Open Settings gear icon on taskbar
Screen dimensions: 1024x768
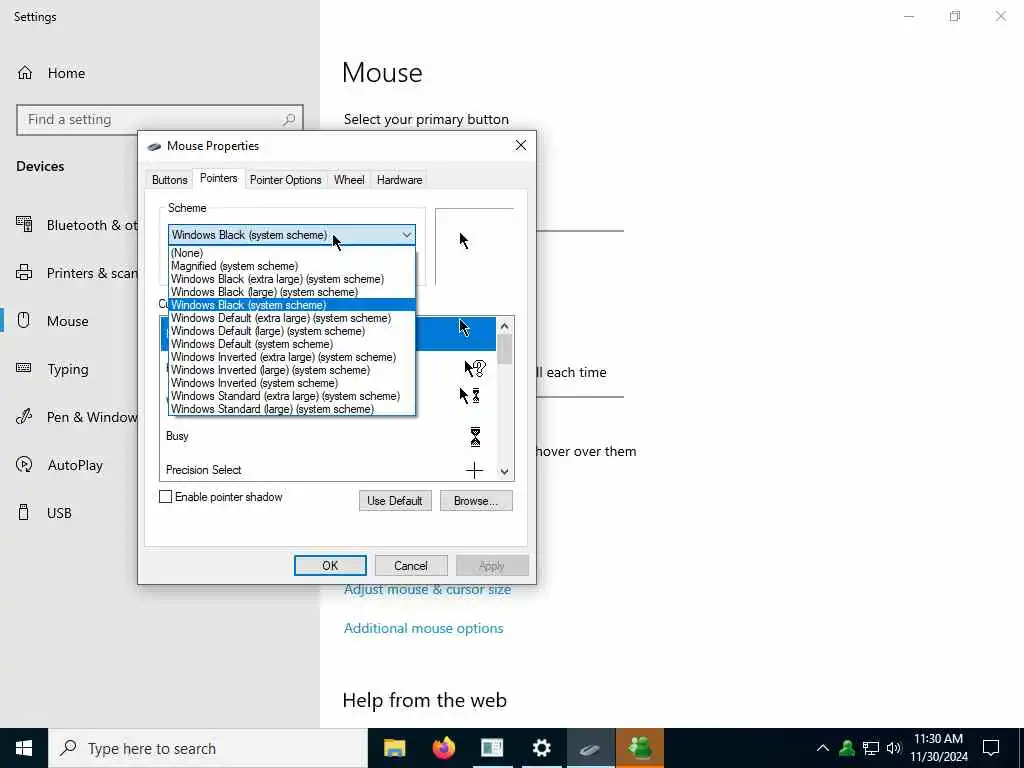pos(541,748)
